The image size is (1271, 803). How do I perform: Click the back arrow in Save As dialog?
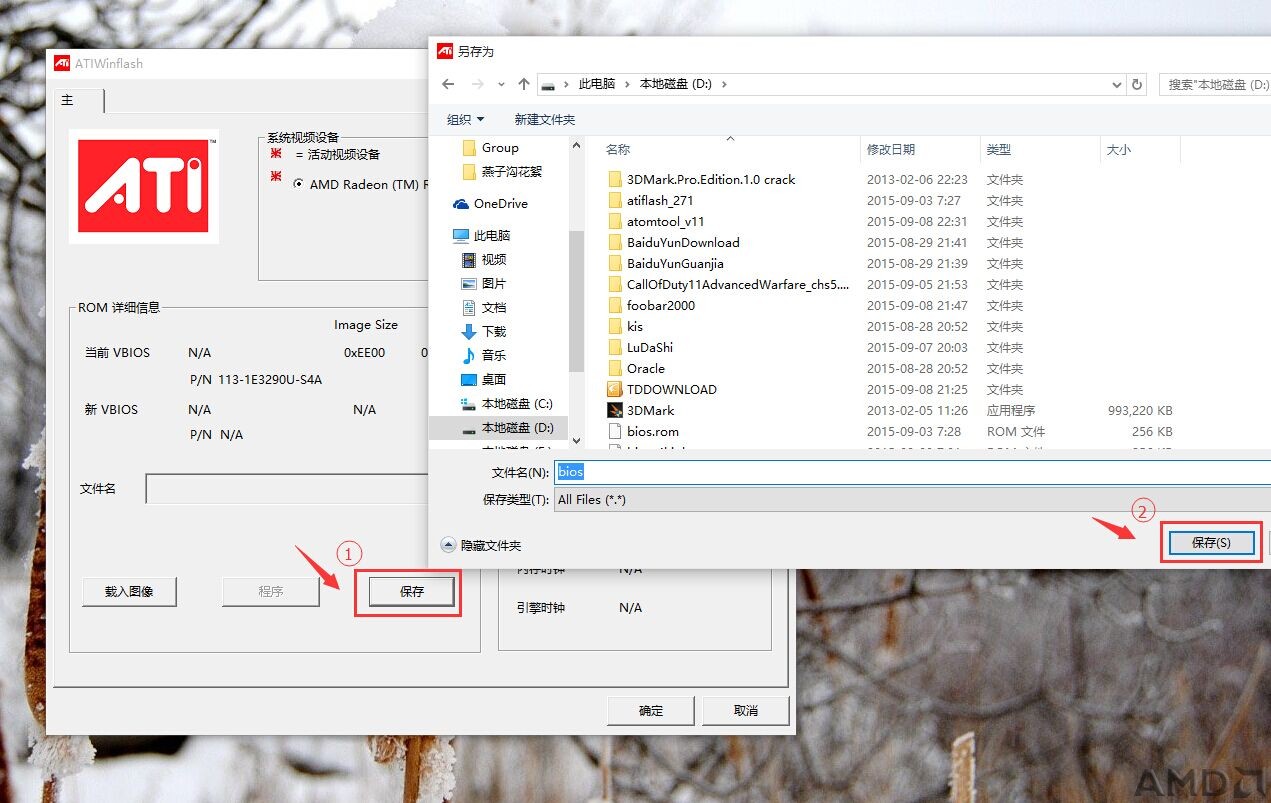click(x=449, y=85)
